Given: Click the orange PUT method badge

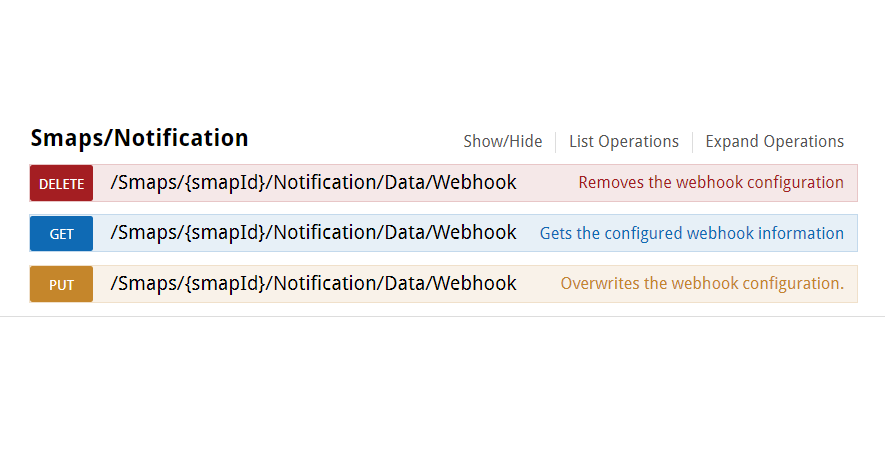Looking at the screenshot, I should pos(61,284).
